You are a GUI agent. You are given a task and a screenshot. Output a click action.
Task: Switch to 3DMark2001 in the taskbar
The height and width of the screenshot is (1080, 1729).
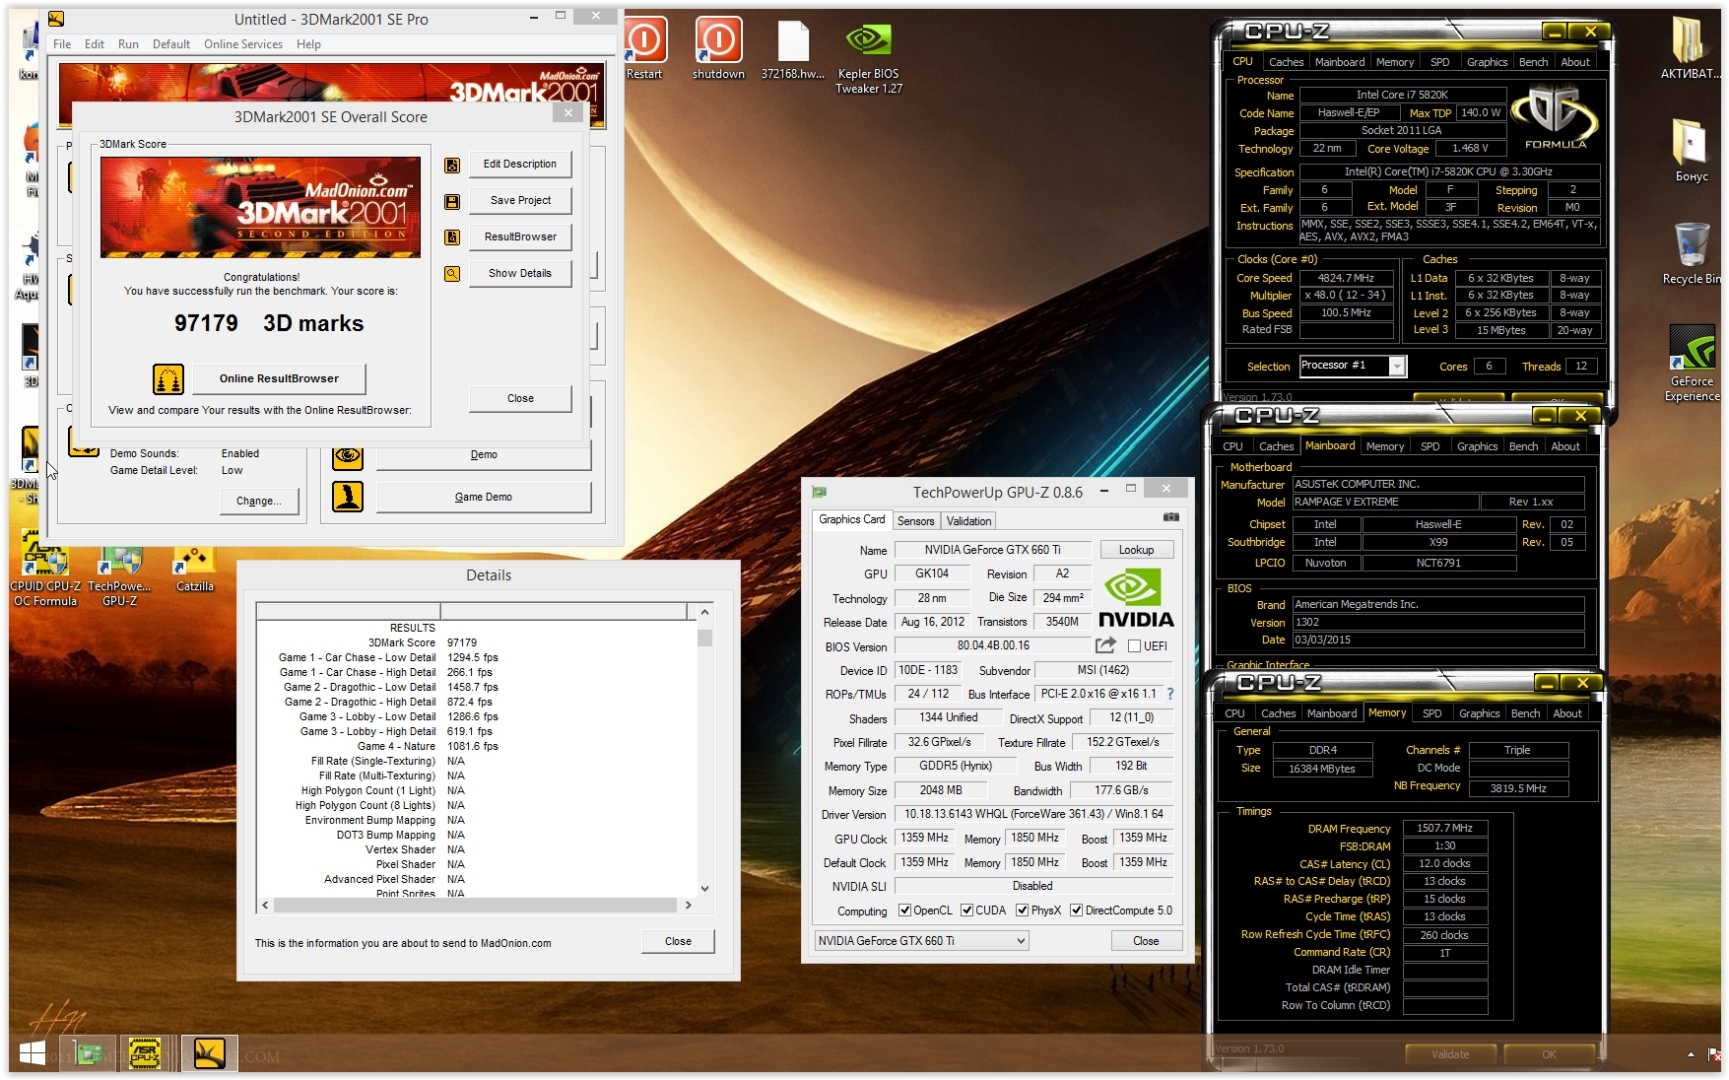point(209,1053)
